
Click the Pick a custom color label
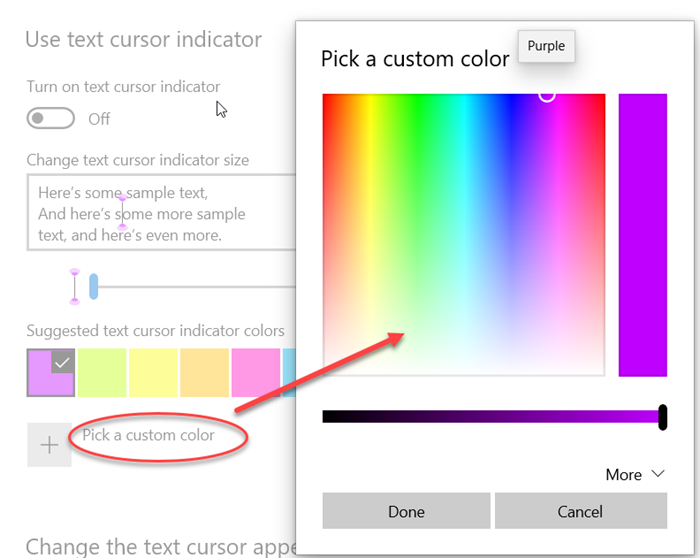[148, 435]
